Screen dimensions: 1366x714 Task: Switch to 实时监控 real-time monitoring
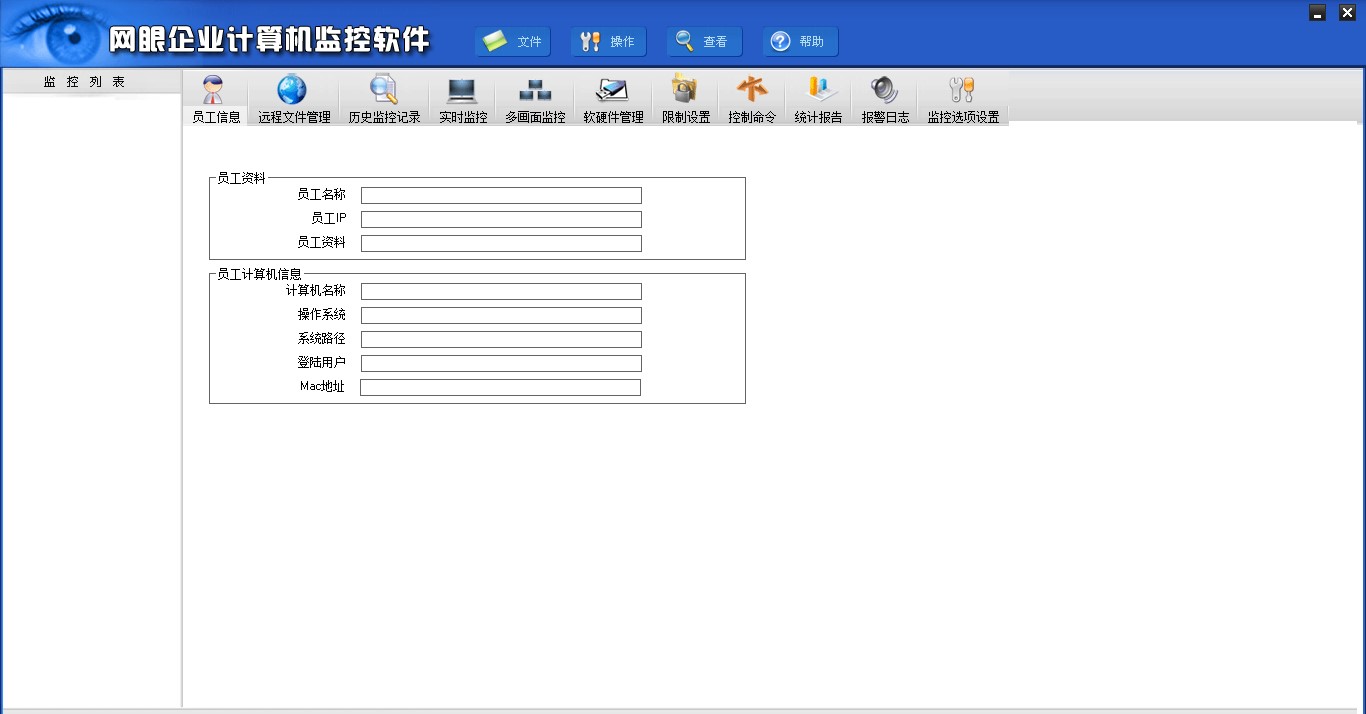coord(463,98)
